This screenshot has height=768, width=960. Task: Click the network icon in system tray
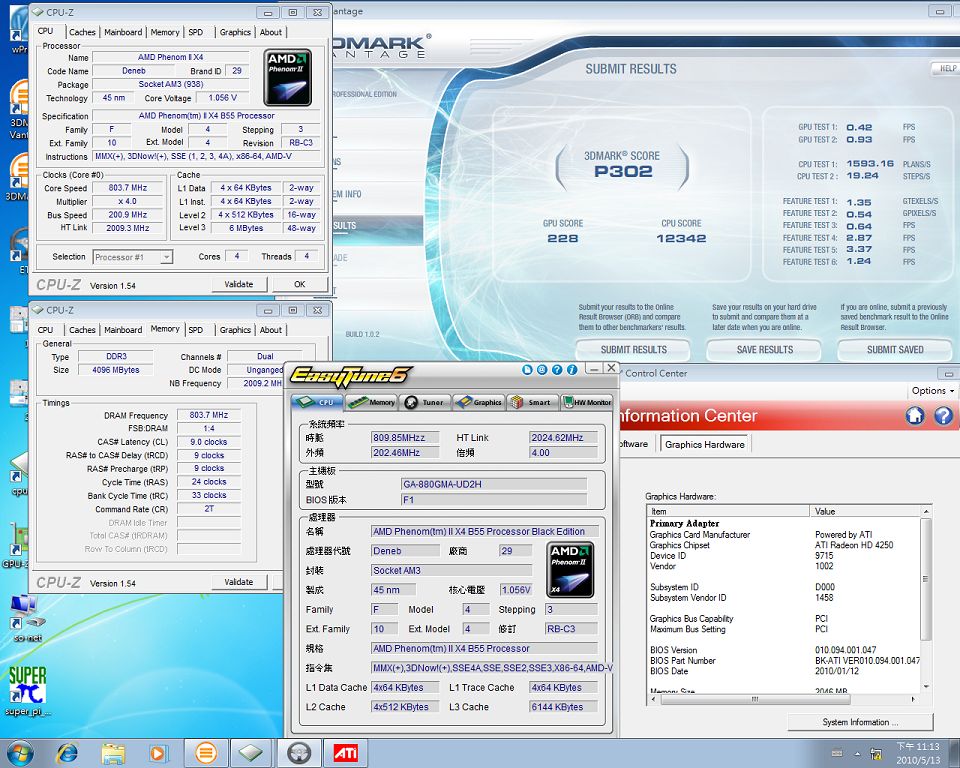click(x=876, y=753)
